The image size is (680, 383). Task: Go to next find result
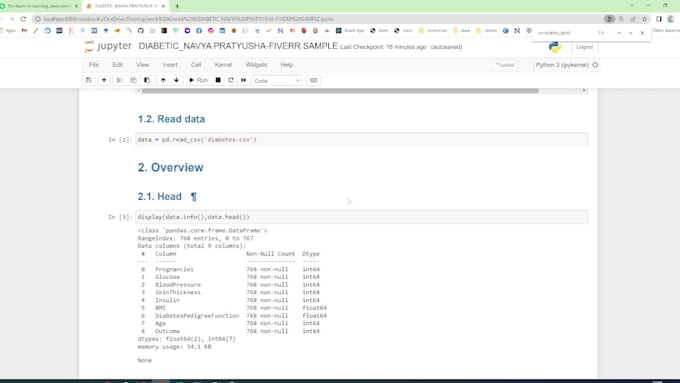(x=631, y=33)
